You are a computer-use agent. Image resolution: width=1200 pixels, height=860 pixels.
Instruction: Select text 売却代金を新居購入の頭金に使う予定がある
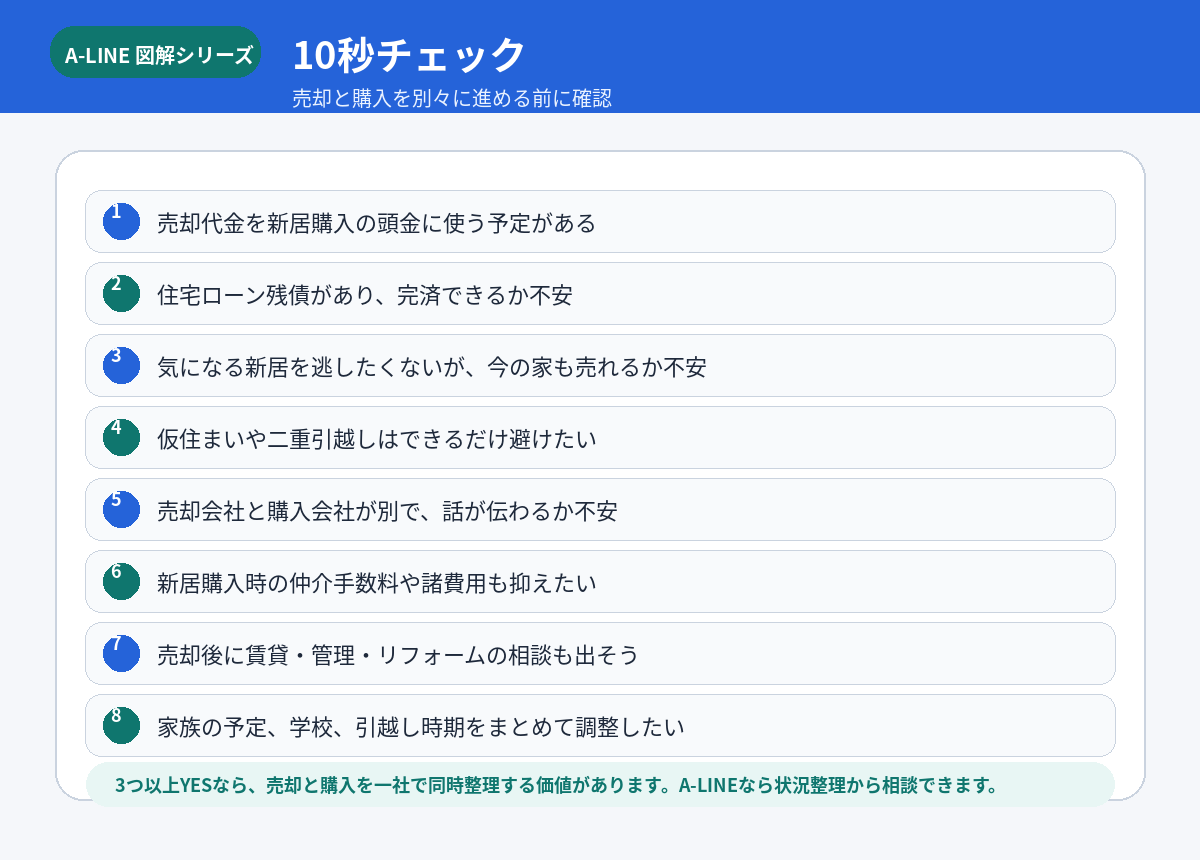(x=376, y=223)
